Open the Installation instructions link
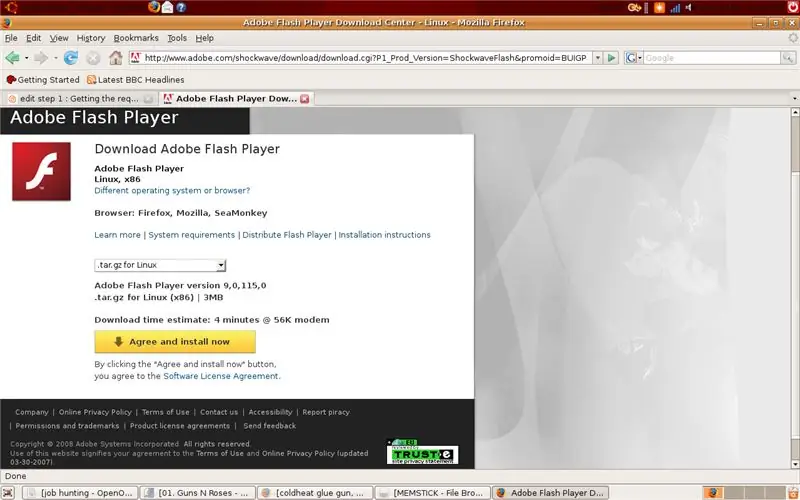 tap(384, 235)
